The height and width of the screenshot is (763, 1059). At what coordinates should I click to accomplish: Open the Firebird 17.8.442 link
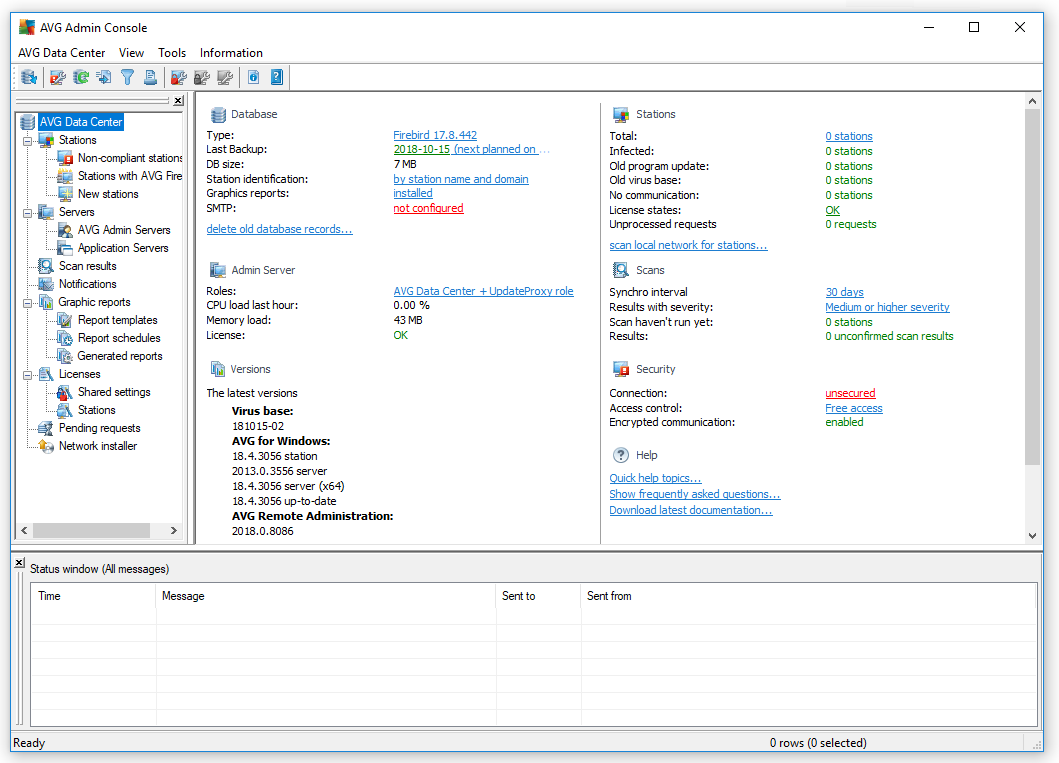coord(435,135)
